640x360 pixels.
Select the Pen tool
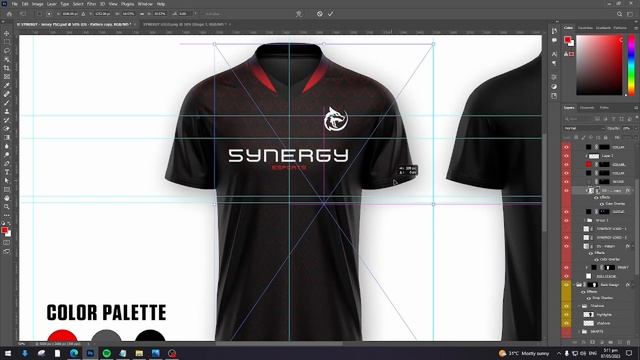[7, 163]
